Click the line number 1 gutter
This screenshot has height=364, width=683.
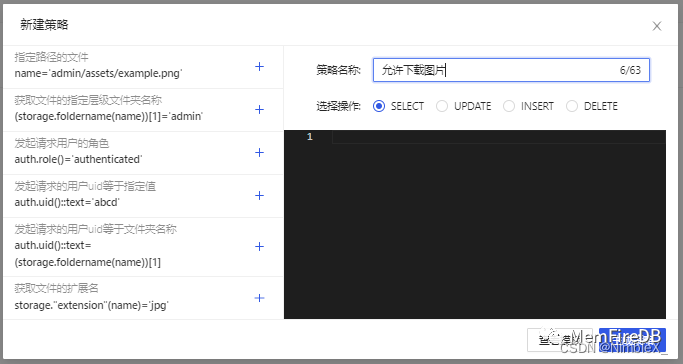[309, 137]
